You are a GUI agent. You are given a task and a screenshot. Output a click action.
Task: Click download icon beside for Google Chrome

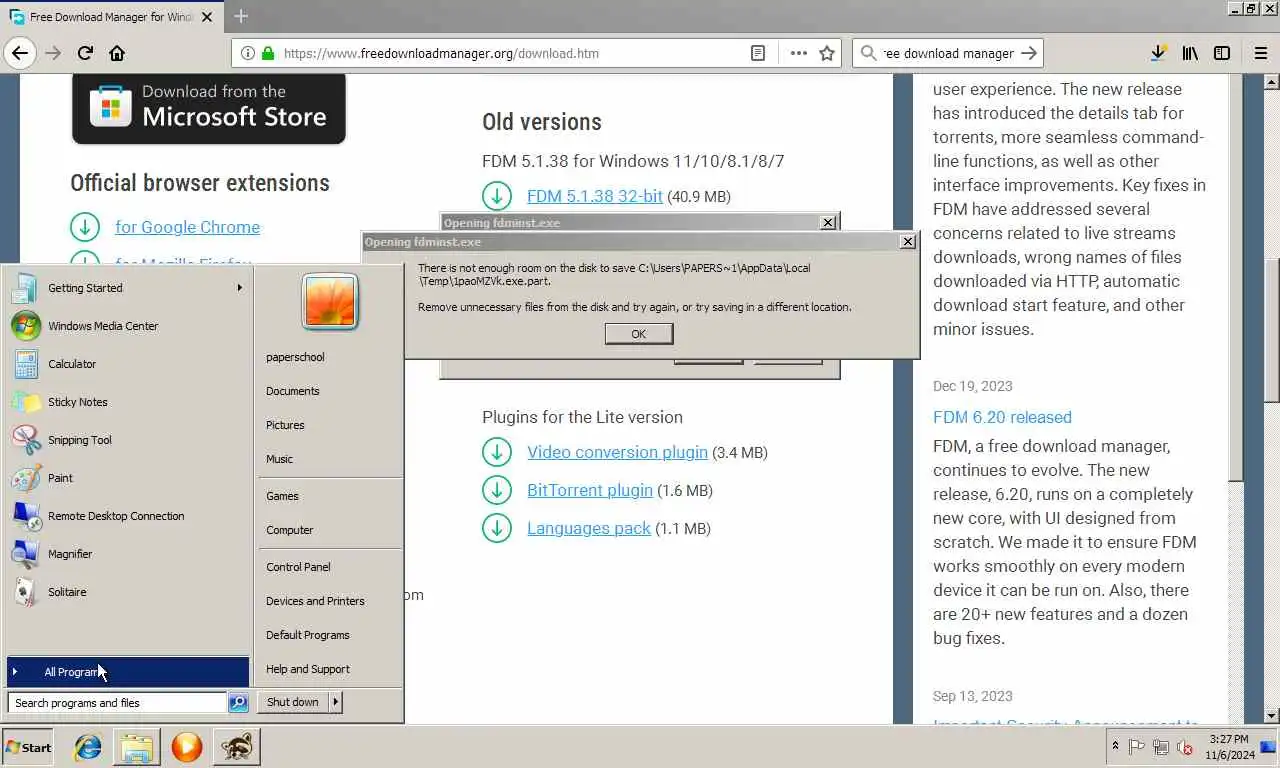click(85, 227)
